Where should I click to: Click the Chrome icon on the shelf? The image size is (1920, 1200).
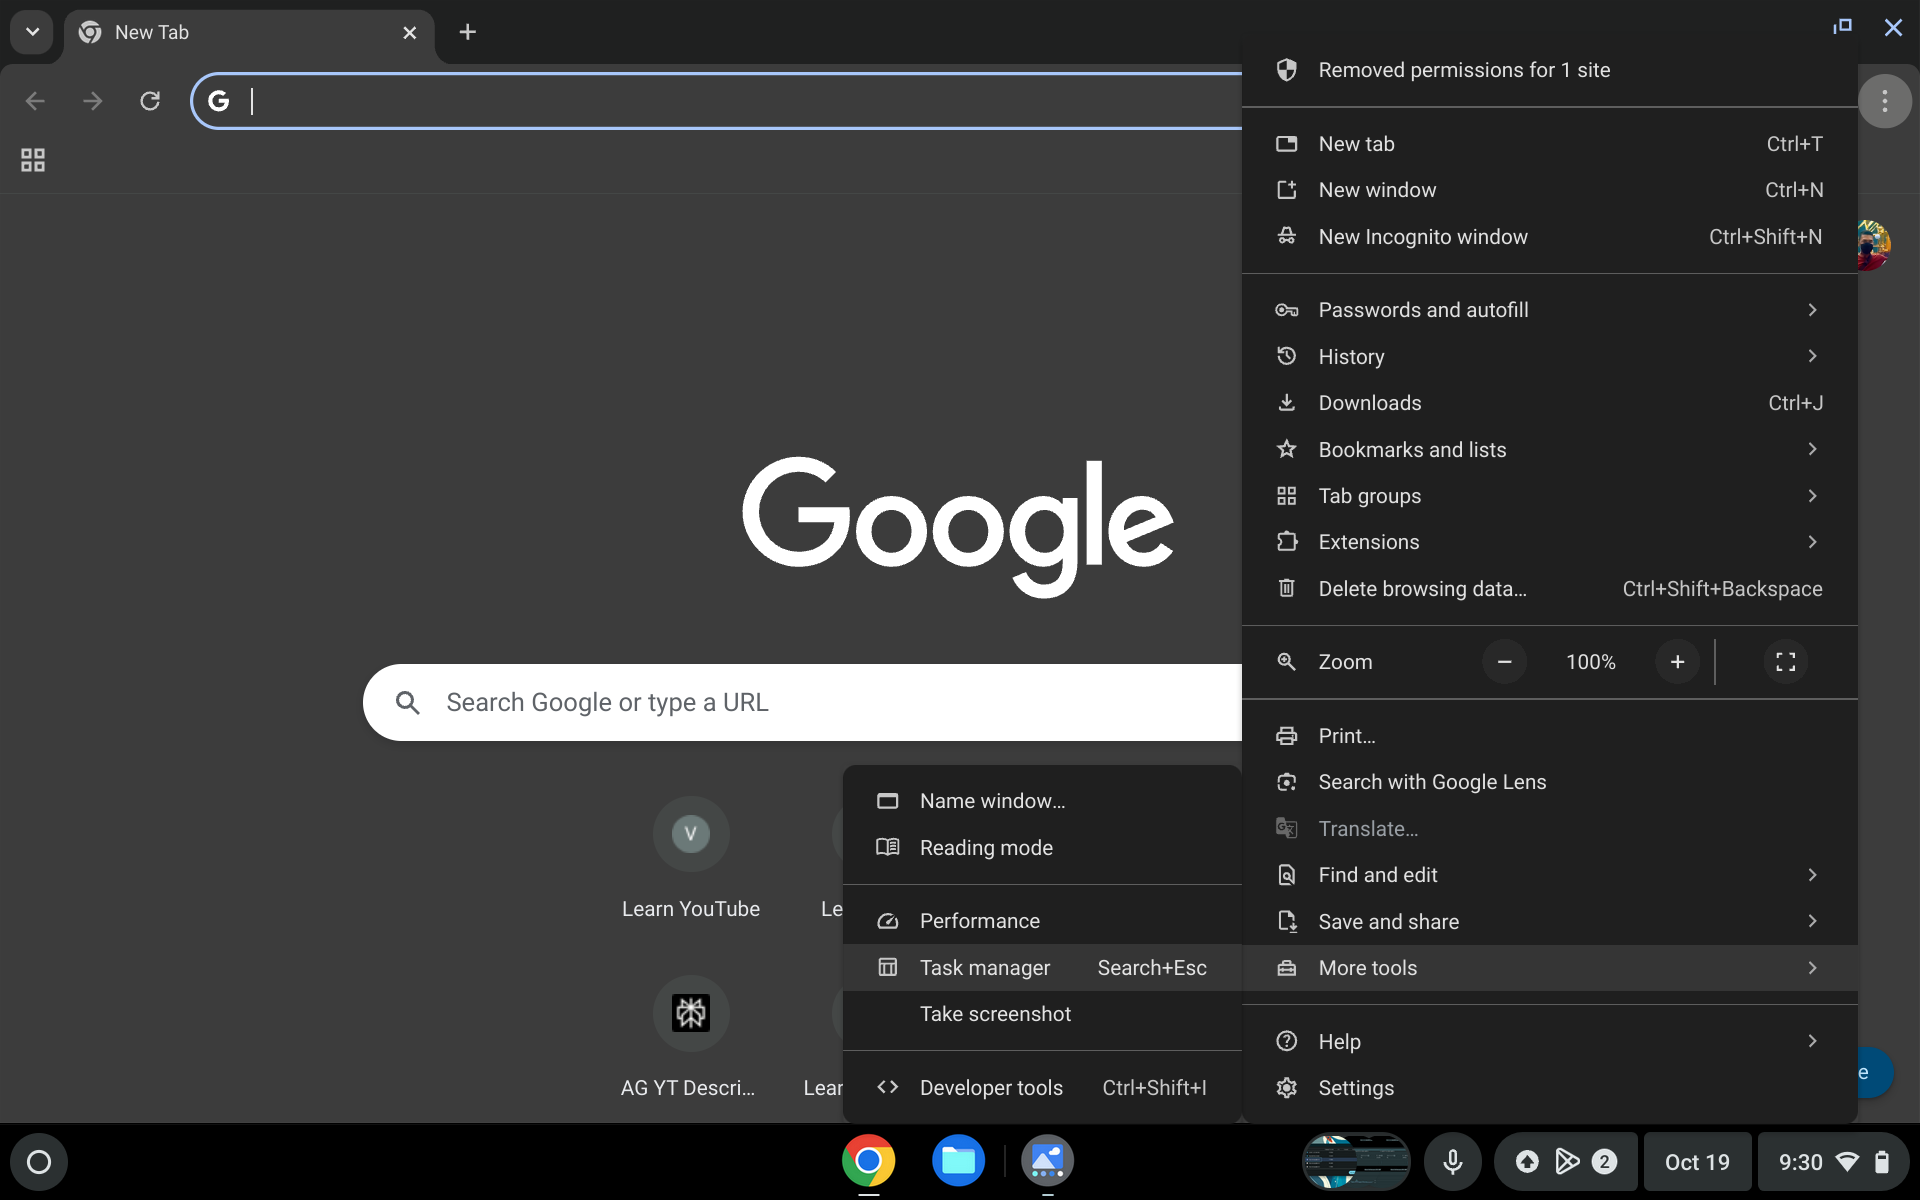point(868,1161)
